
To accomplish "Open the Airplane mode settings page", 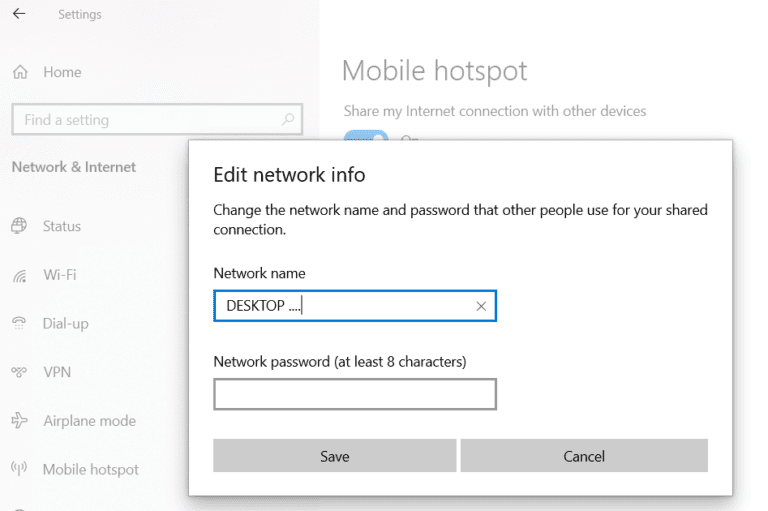I will coord(89,421).
